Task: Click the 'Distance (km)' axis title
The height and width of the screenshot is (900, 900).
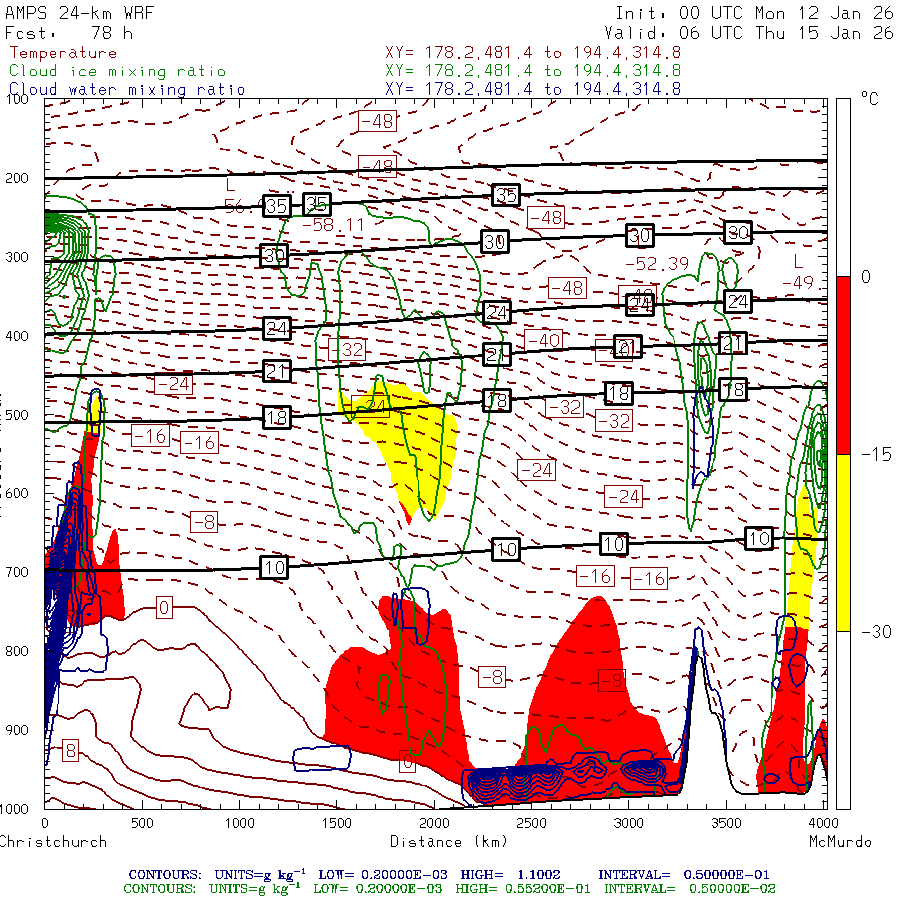Action: click(449, 841)
